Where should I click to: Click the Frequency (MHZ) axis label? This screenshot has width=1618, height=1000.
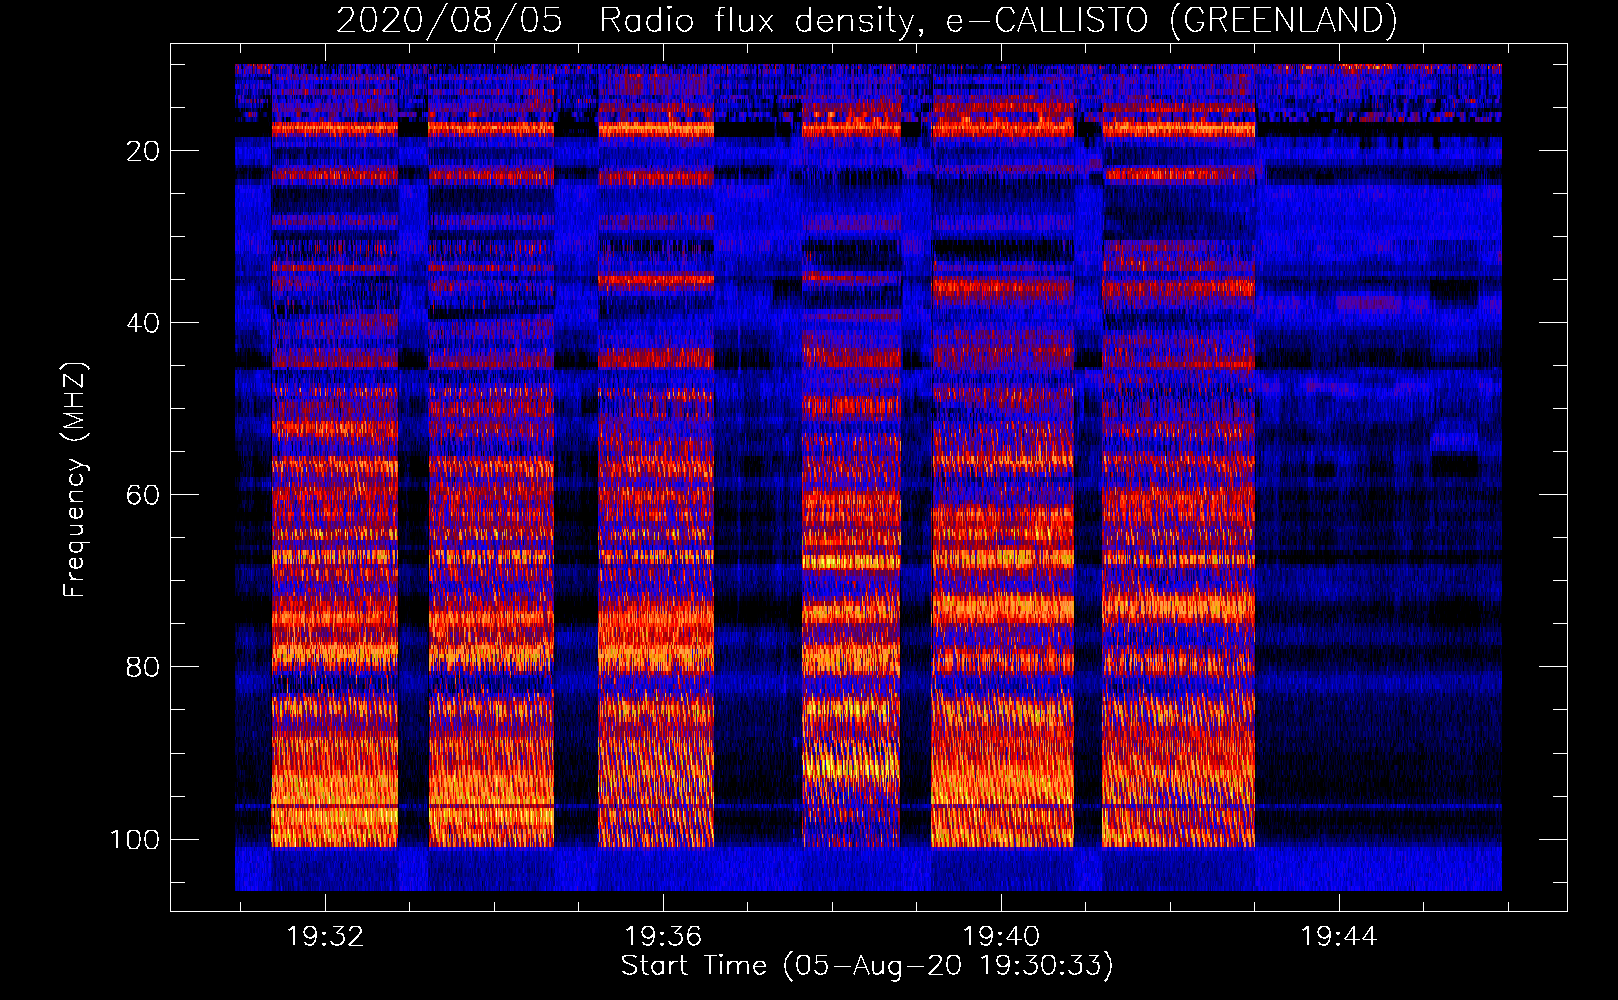(x=75, y=480)
